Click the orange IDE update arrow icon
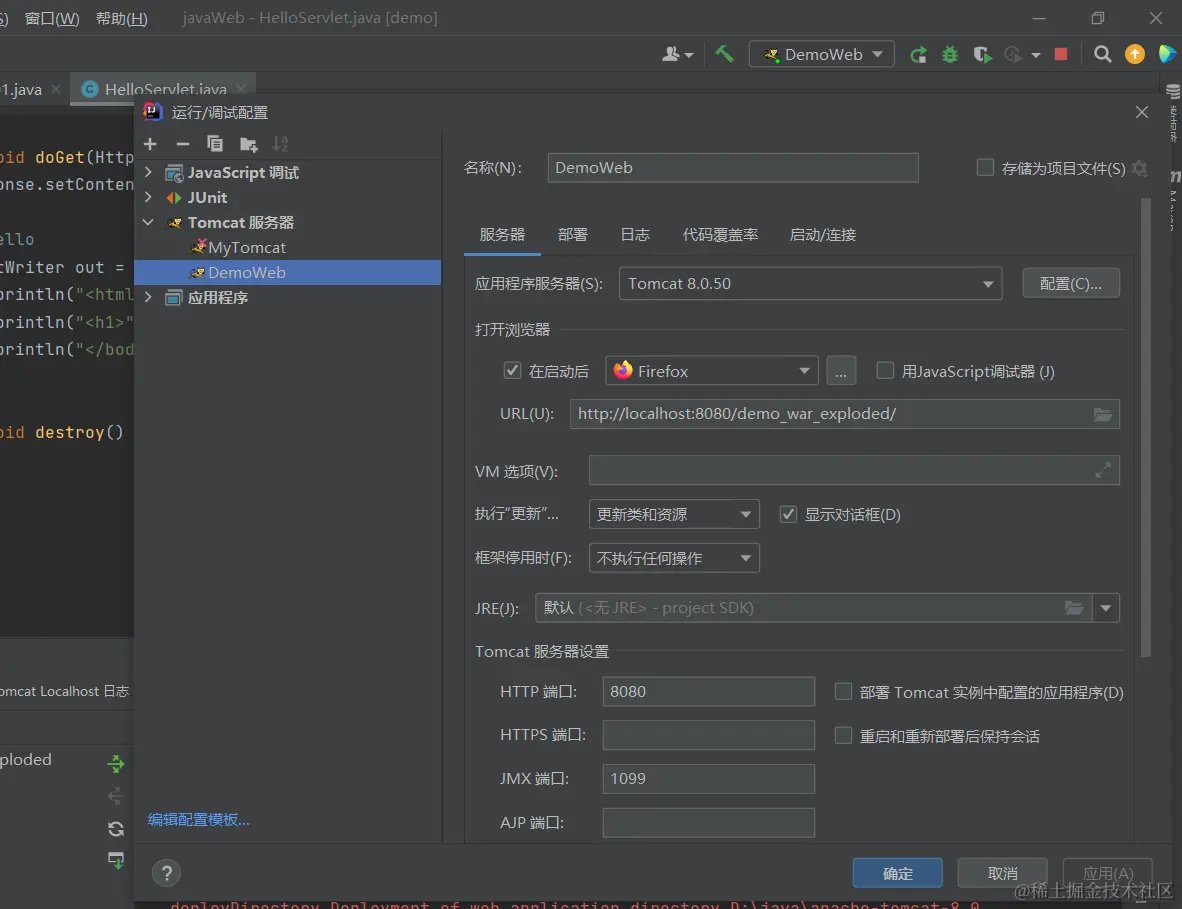Viewport: 1182px width, 909px height. pos(1135,54)
